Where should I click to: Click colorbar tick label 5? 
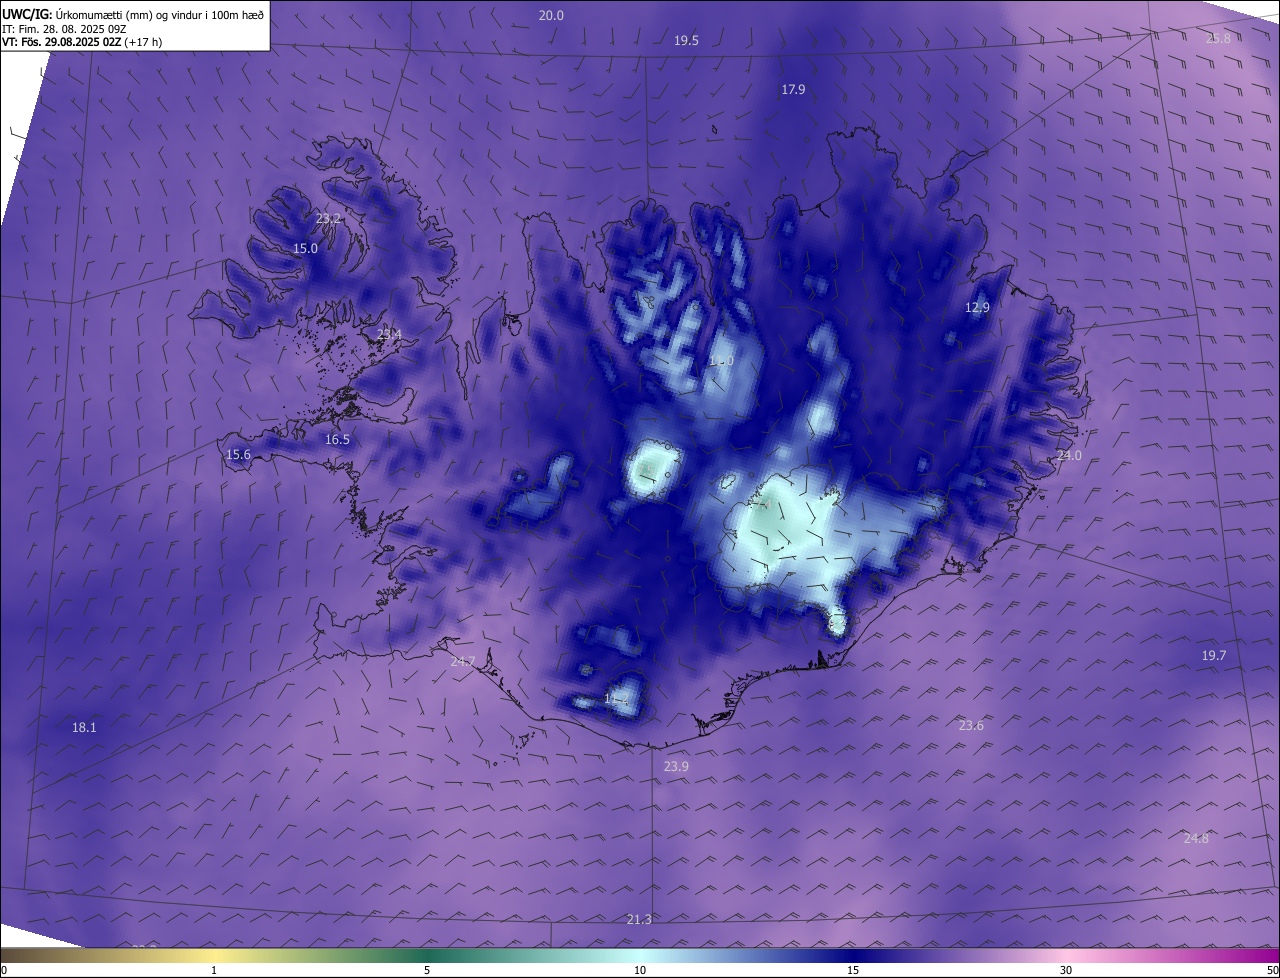coord(427,970)
